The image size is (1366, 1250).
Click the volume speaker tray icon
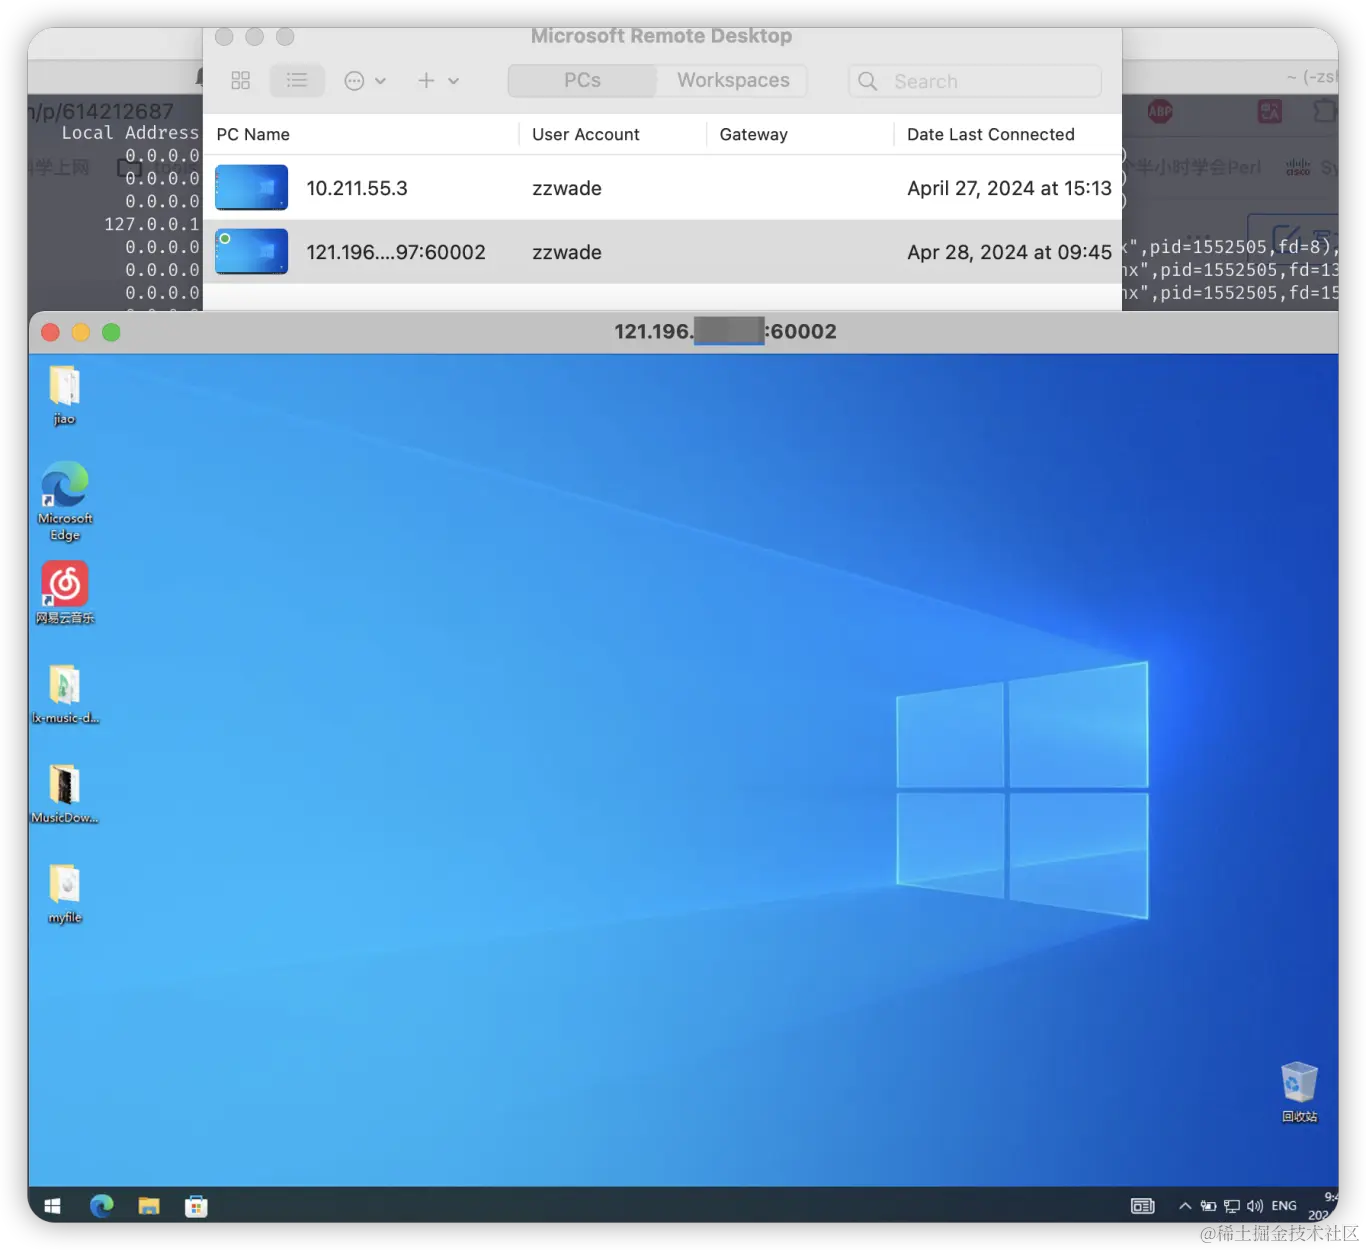pos(1255,1206)
